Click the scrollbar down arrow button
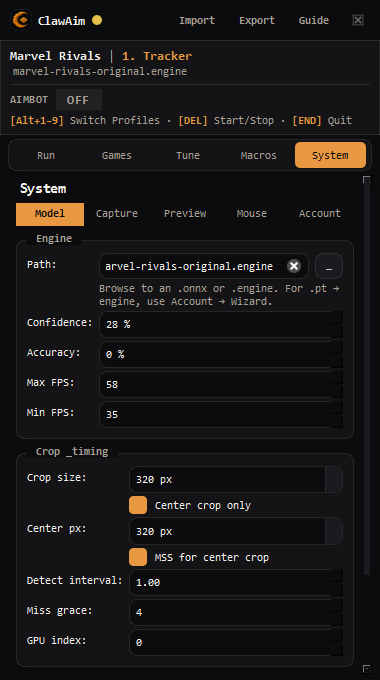 (x=367, y=668)
